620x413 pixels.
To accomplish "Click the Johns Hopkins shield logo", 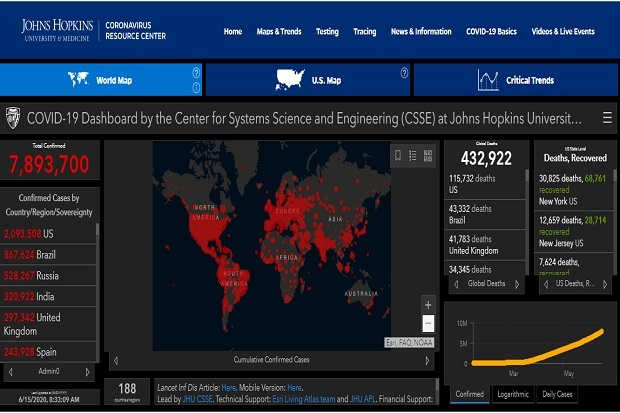I will pos(13,117).
